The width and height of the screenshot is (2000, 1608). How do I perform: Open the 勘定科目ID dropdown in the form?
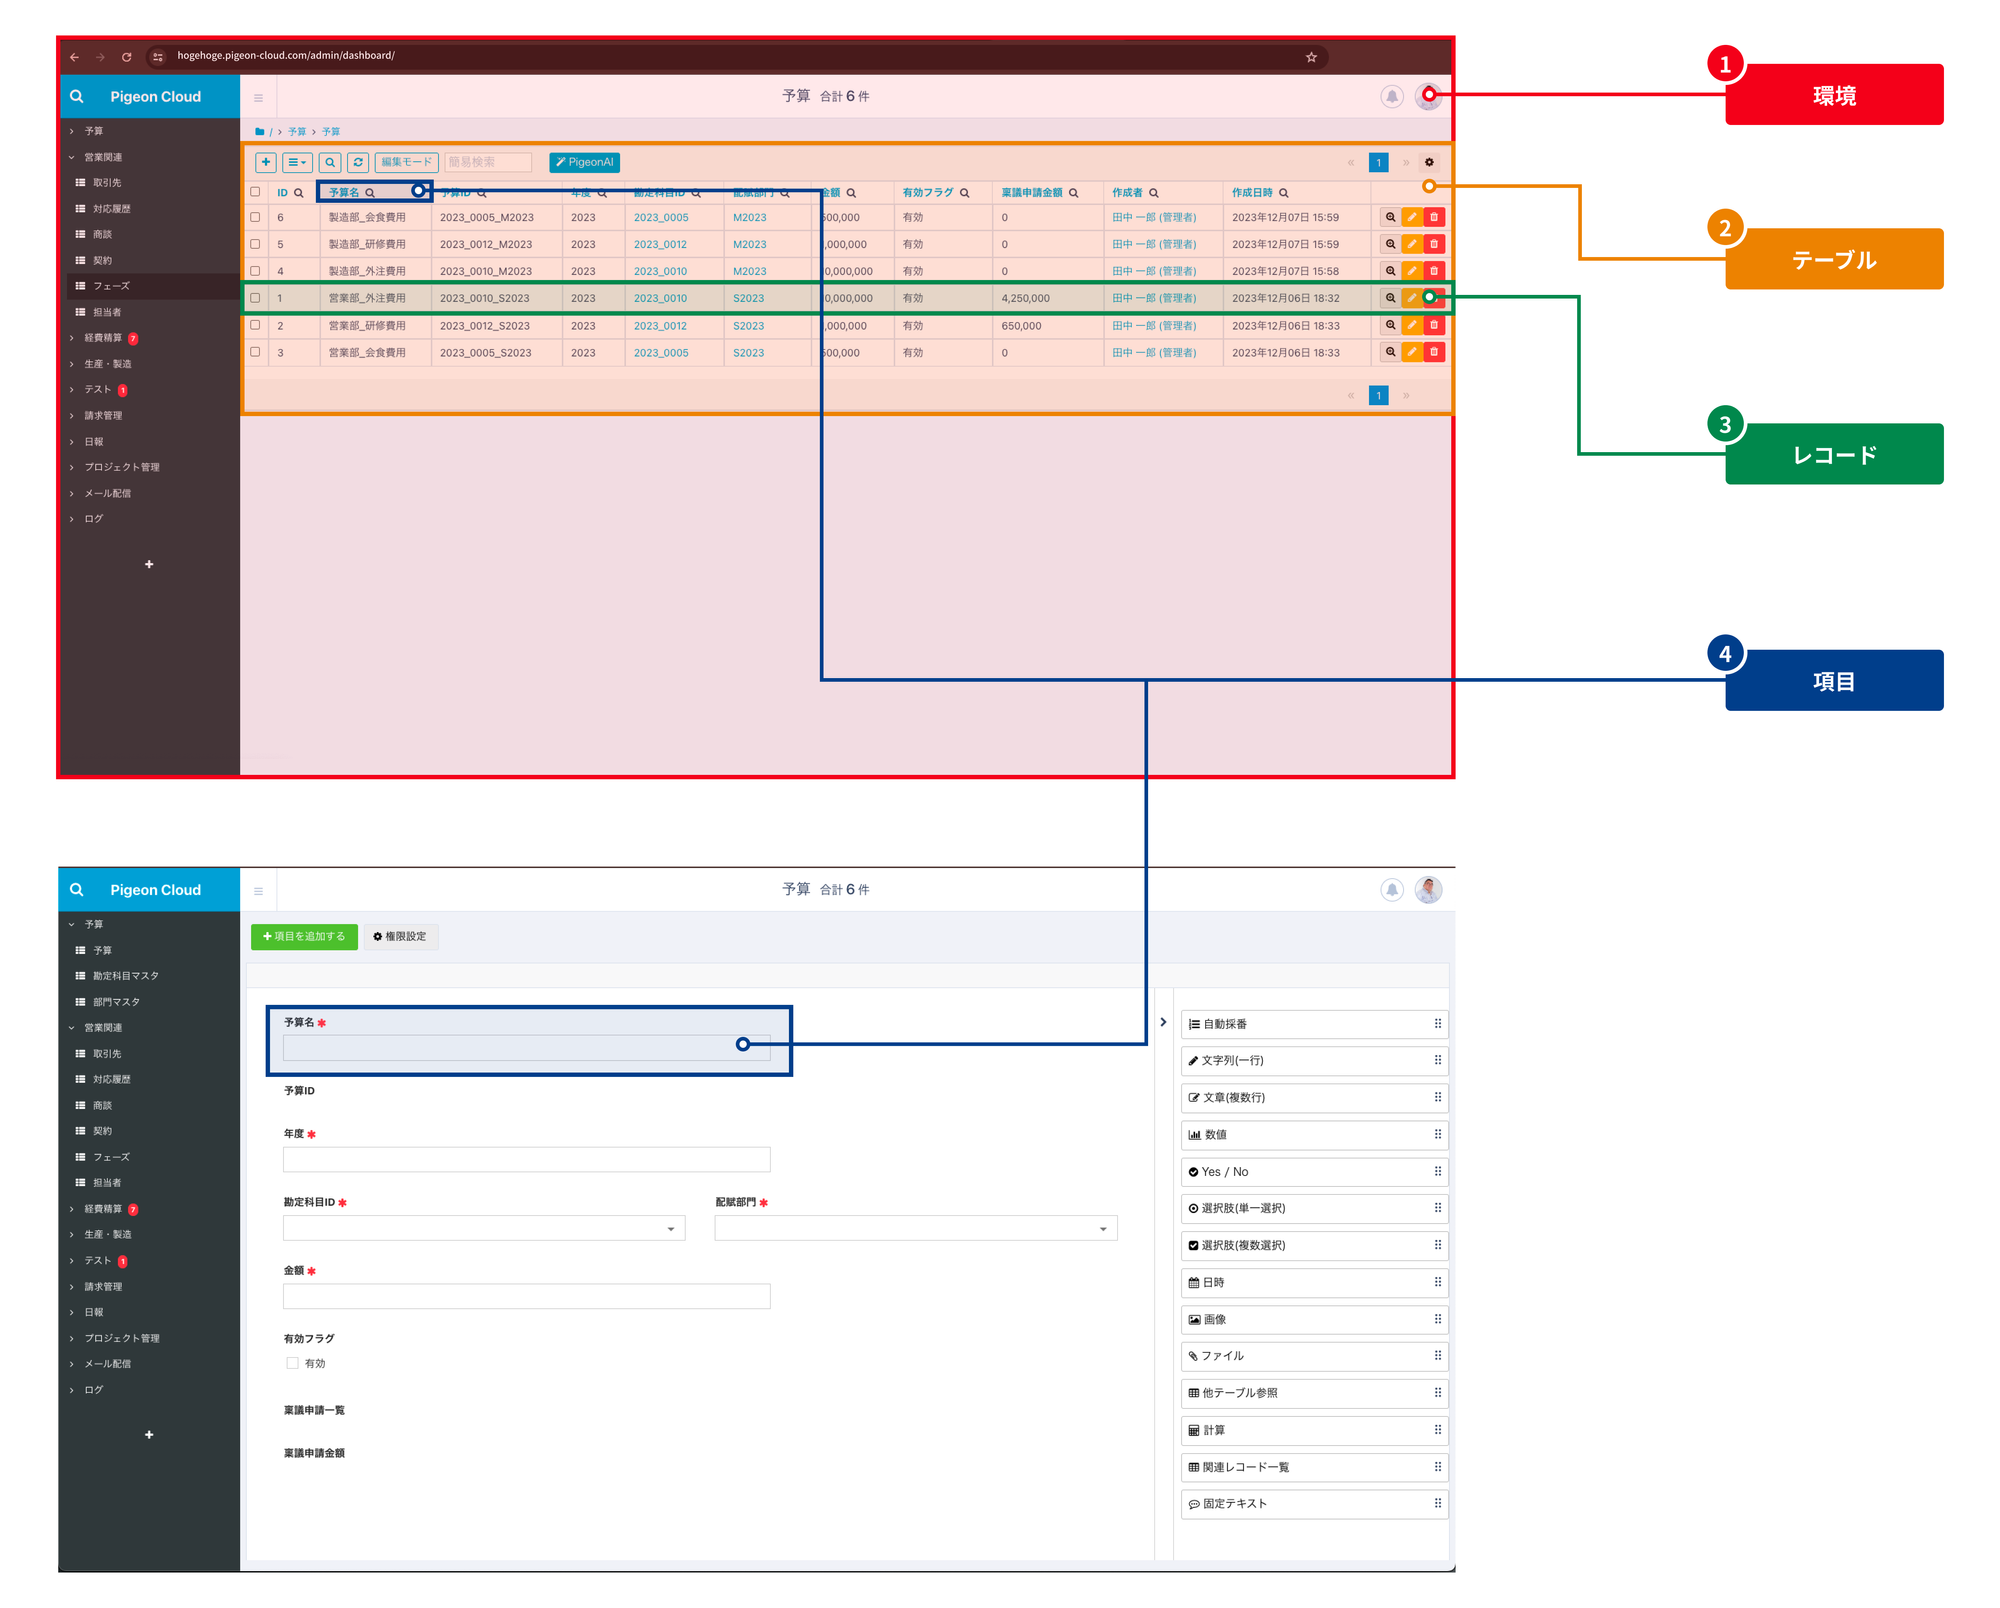point(484,1228)
